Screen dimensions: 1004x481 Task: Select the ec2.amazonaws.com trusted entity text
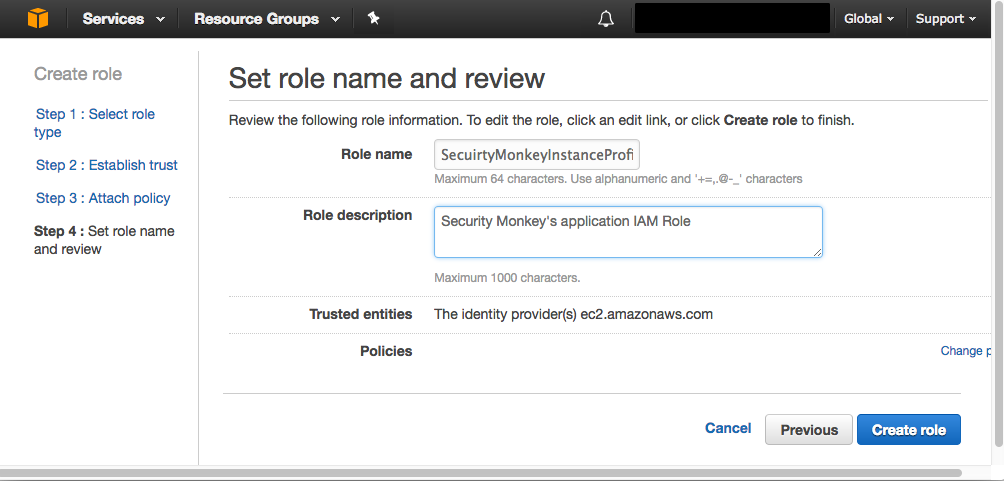pyautogui.click(x=646, y=314)
